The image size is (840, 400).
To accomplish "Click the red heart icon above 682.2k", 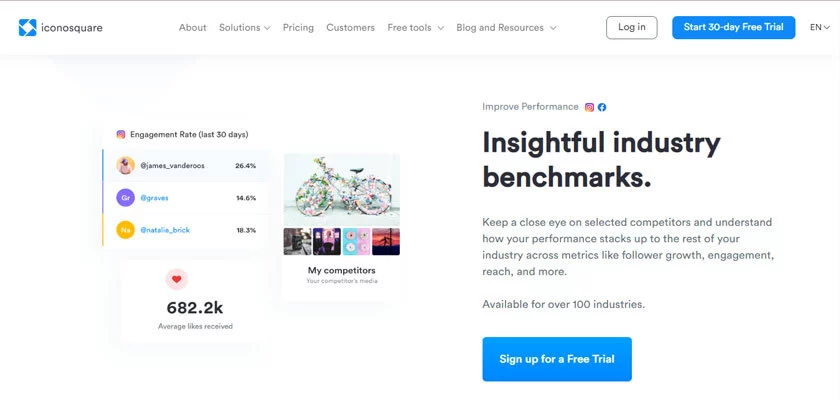I will point(177,279).
